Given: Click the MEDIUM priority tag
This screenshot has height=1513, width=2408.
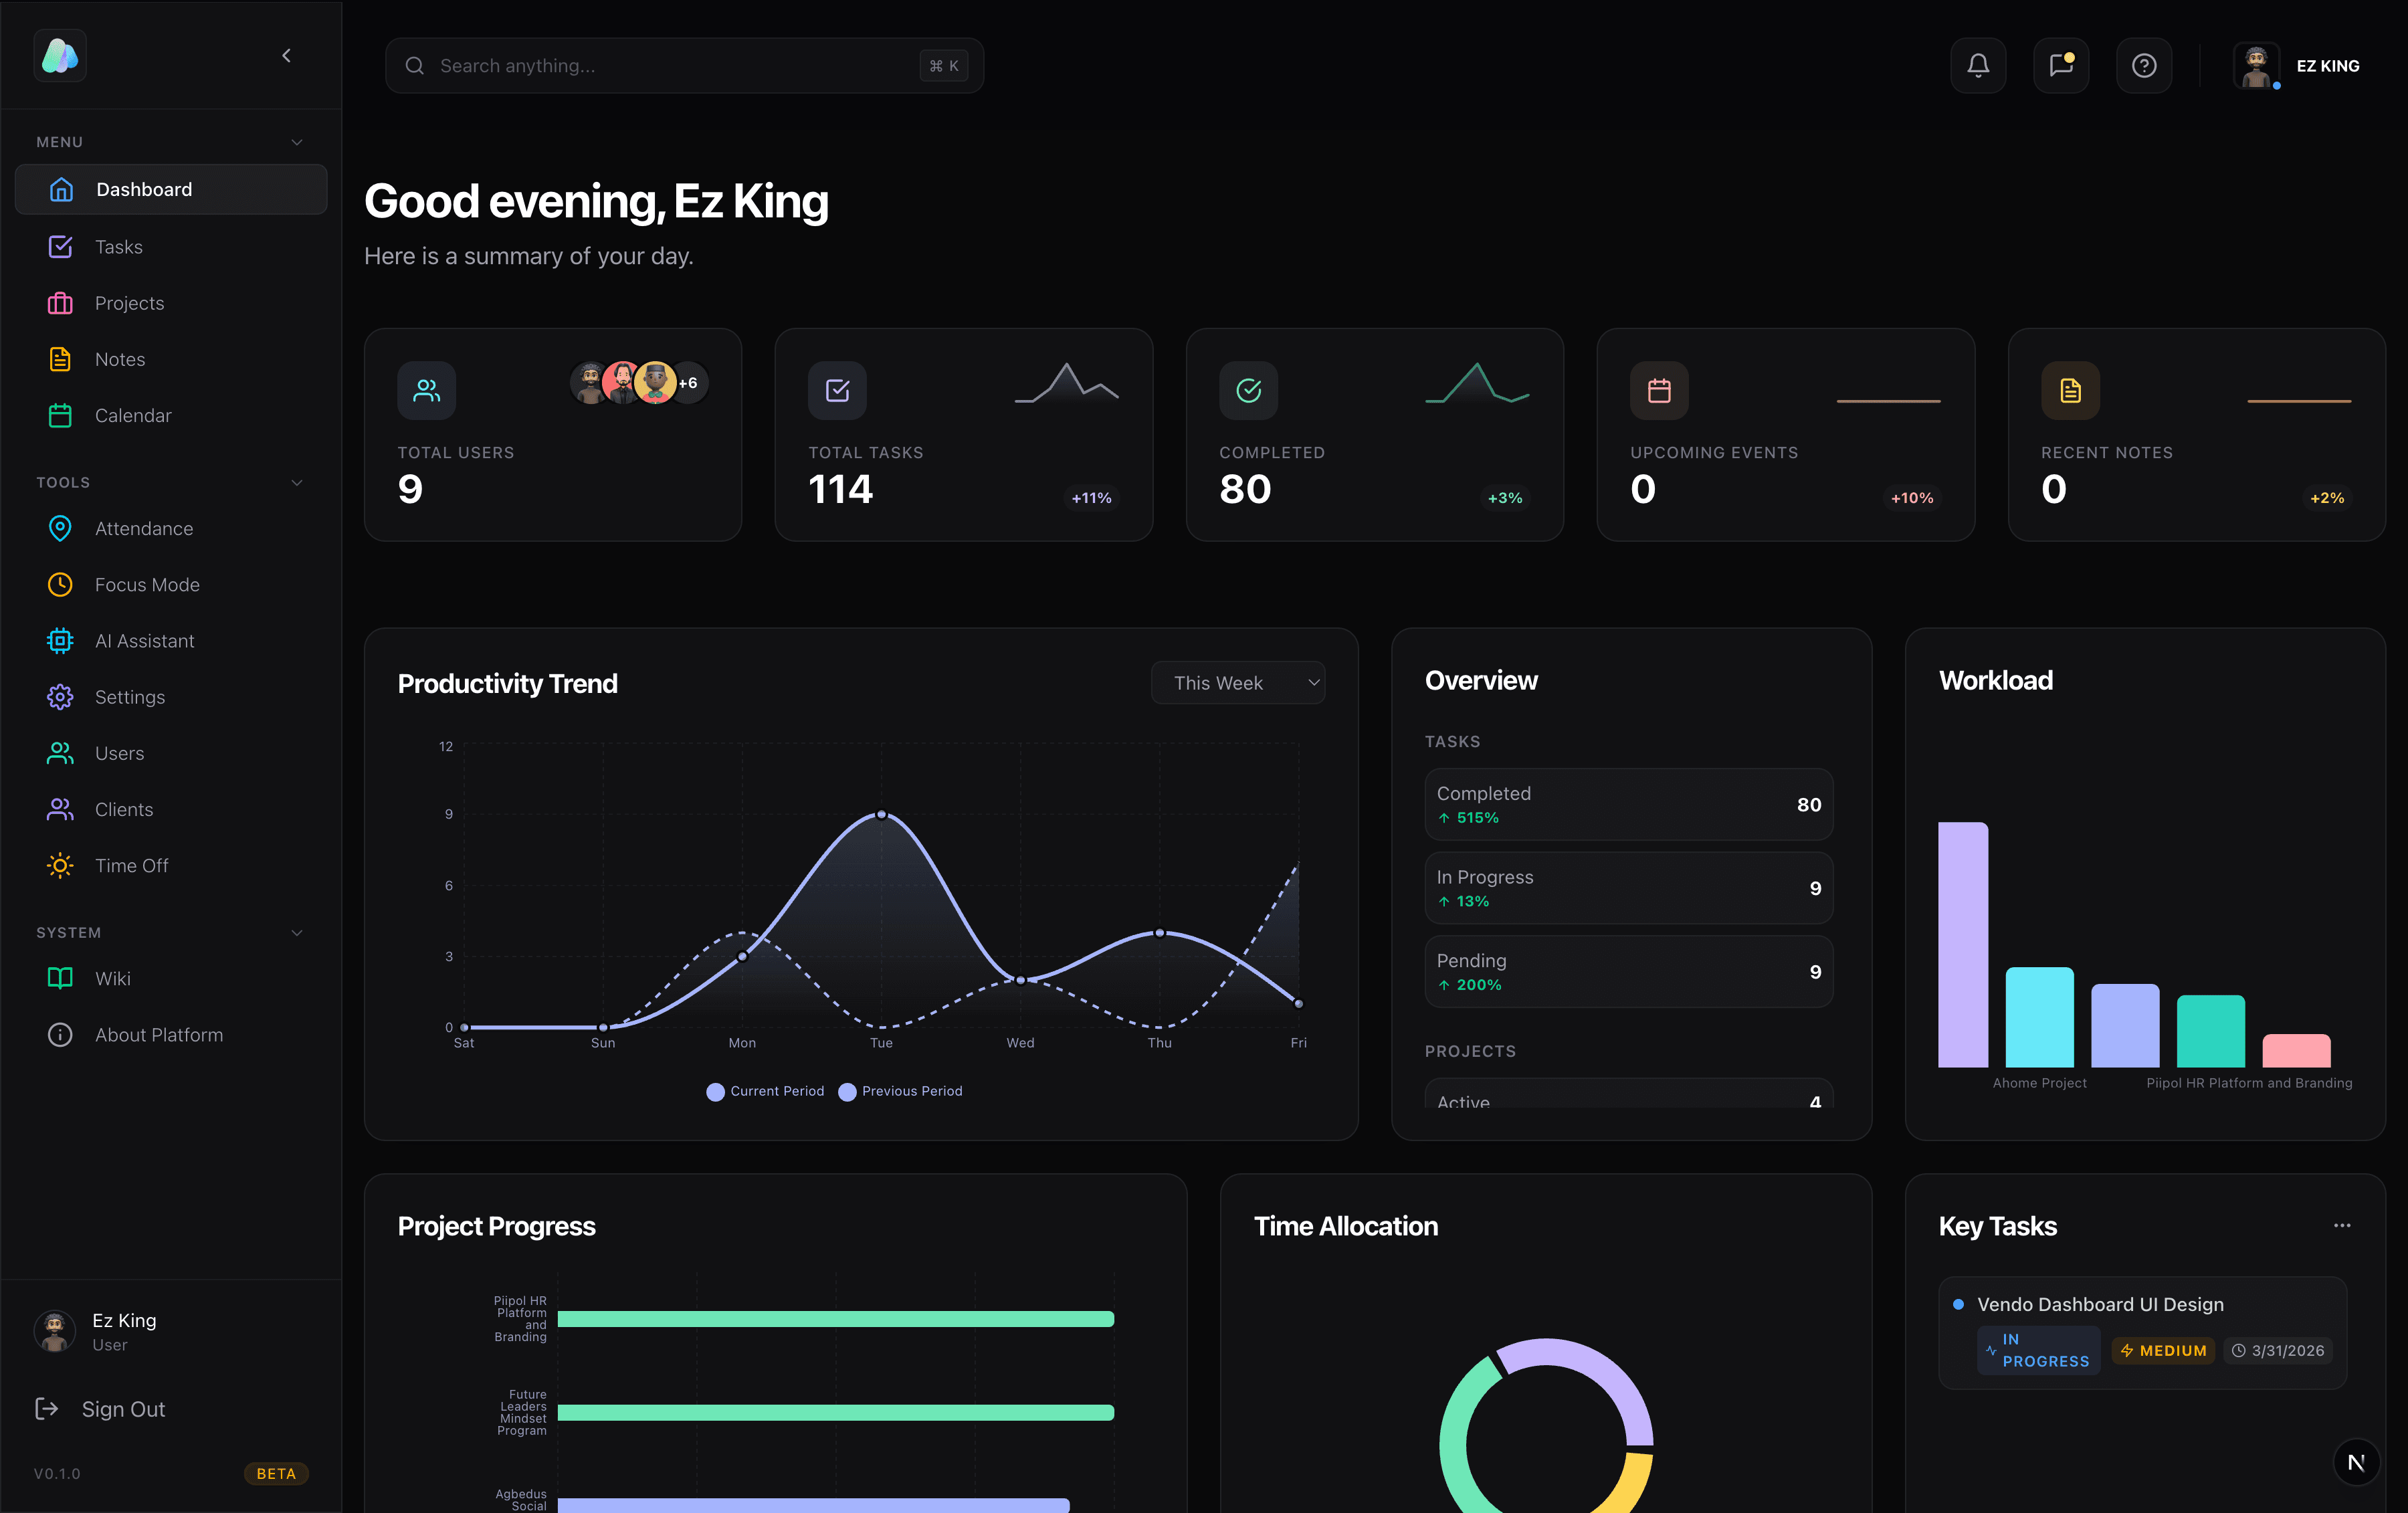Looking at the screenshot, I should (2163, 1350).
